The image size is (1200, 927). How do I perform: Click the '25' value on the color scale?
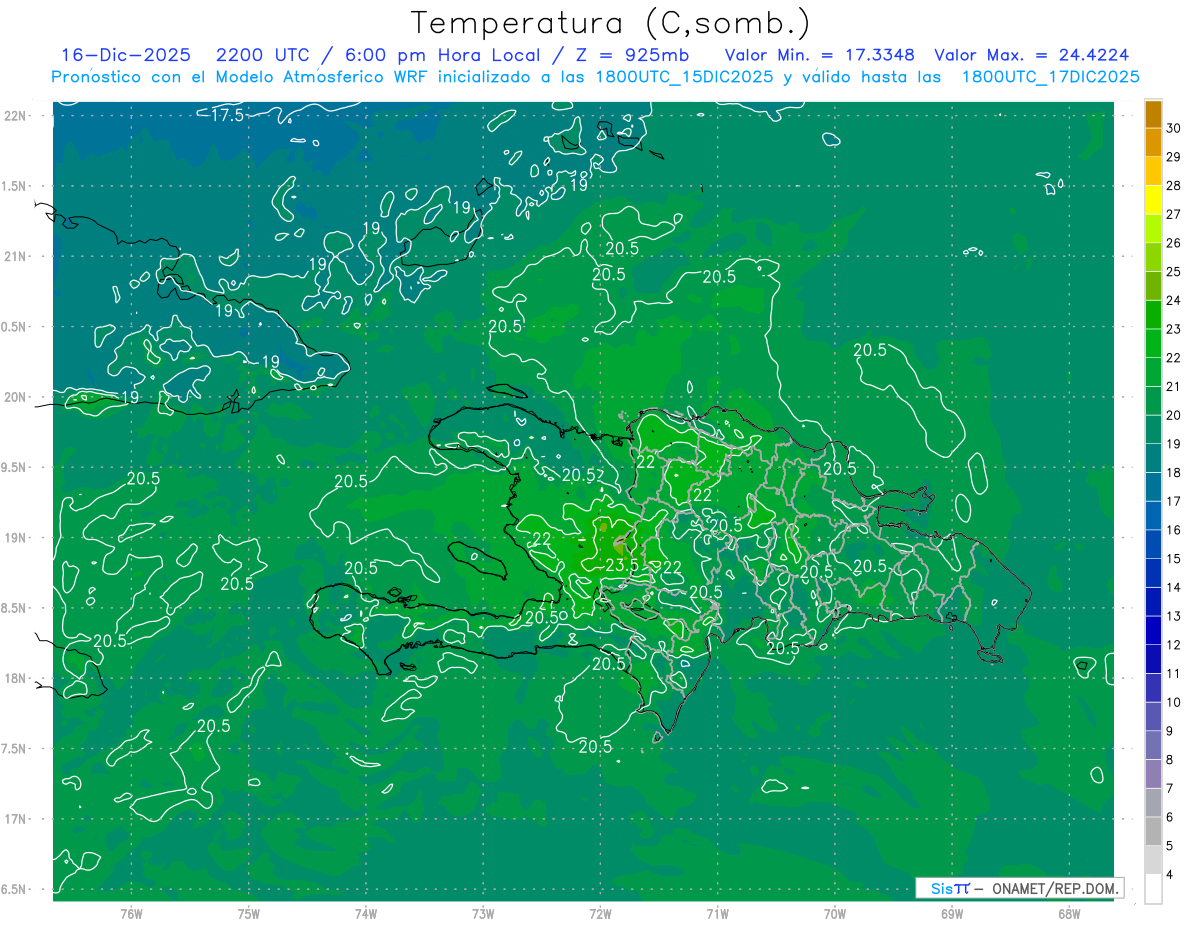click(x=1174, y=271)
